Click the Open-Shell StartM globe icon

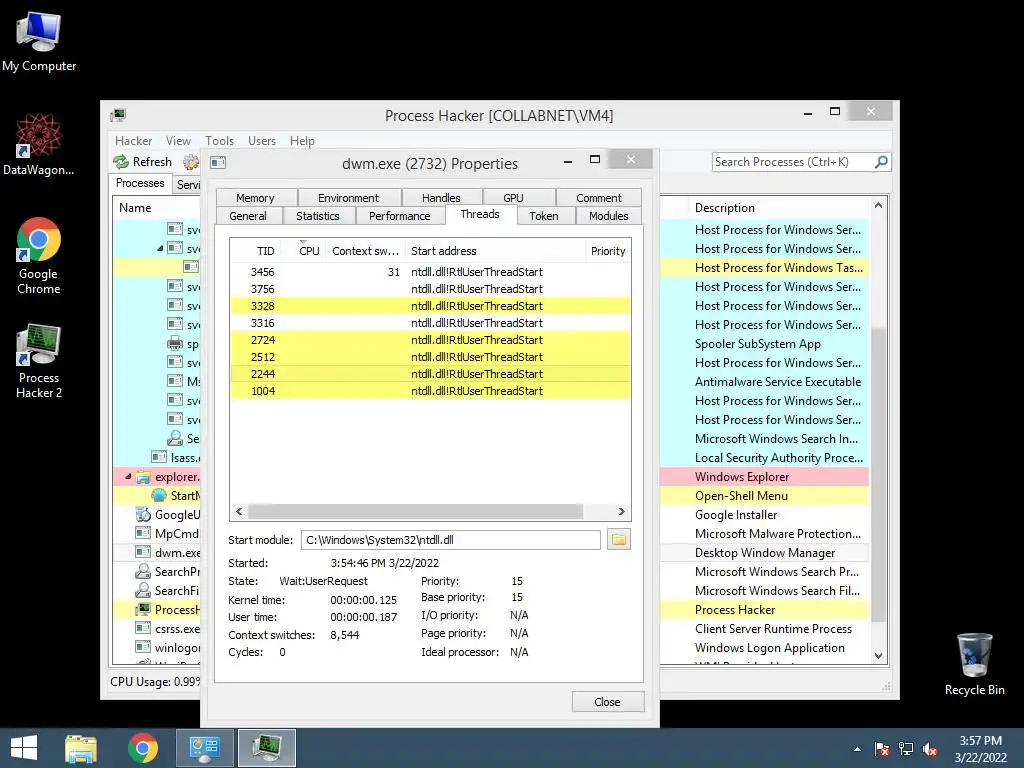[x=159, y=496]
